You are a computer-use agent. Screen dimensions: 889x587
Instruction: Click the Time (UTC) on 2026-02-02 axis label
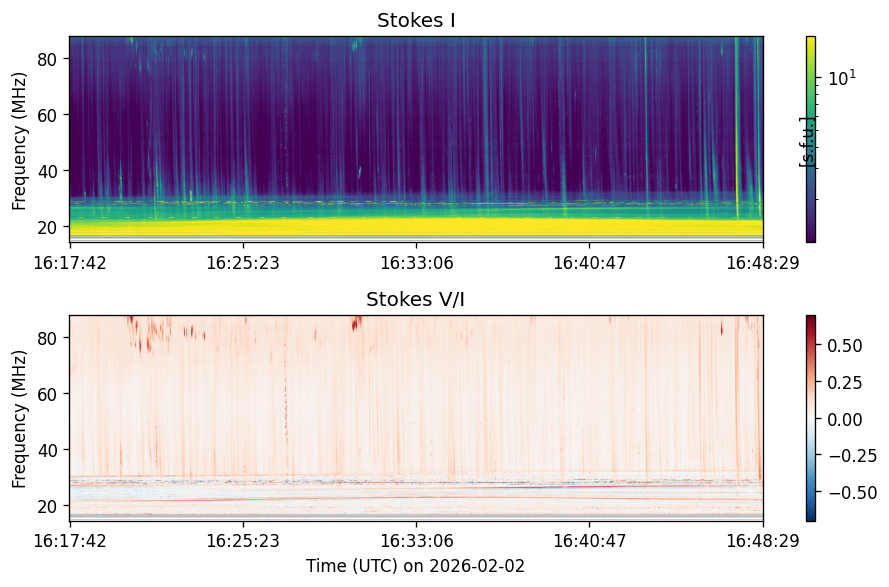point(416,565)
